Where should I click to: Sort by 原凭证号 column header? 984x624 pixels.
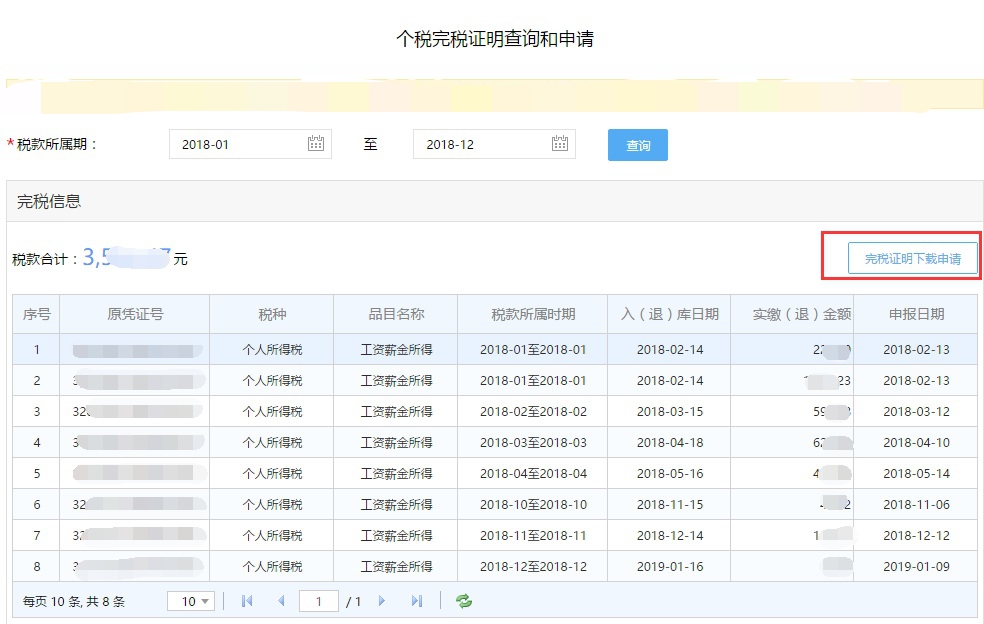135,314
